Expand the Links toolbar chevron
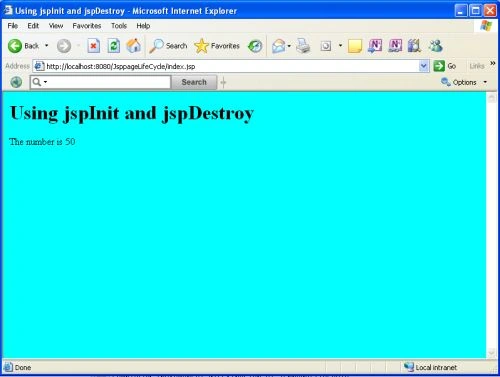 [492, 63]
